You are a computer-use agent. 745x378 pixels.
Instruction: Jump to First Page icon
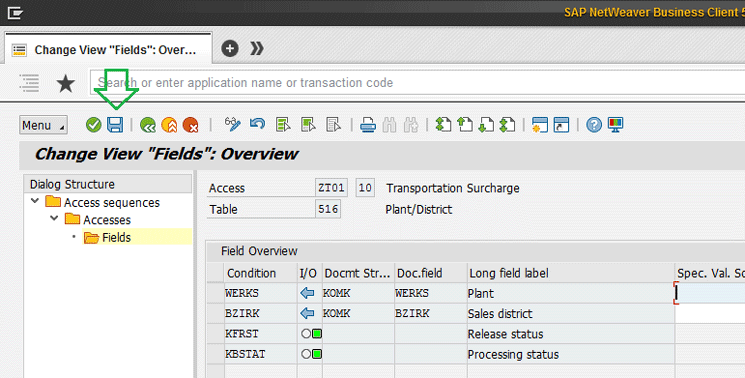(x=443, y=125)
